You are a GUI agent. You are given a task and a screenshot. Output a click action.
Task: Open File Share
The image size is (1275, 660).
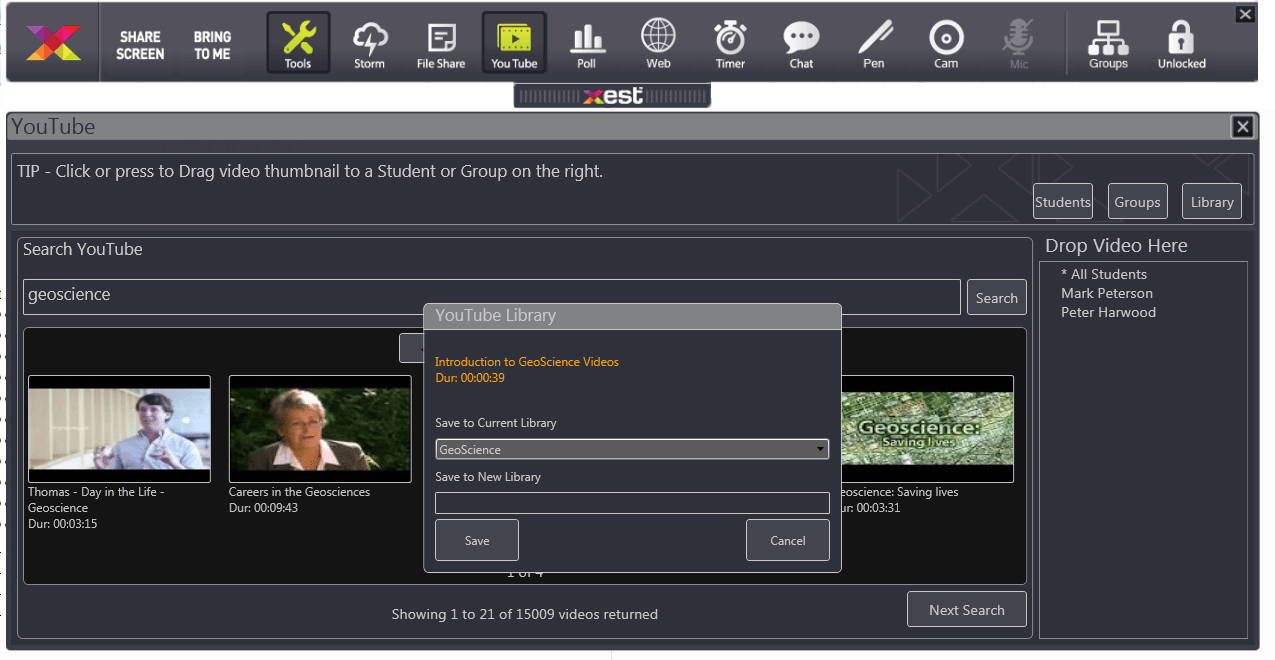(441, 45)
